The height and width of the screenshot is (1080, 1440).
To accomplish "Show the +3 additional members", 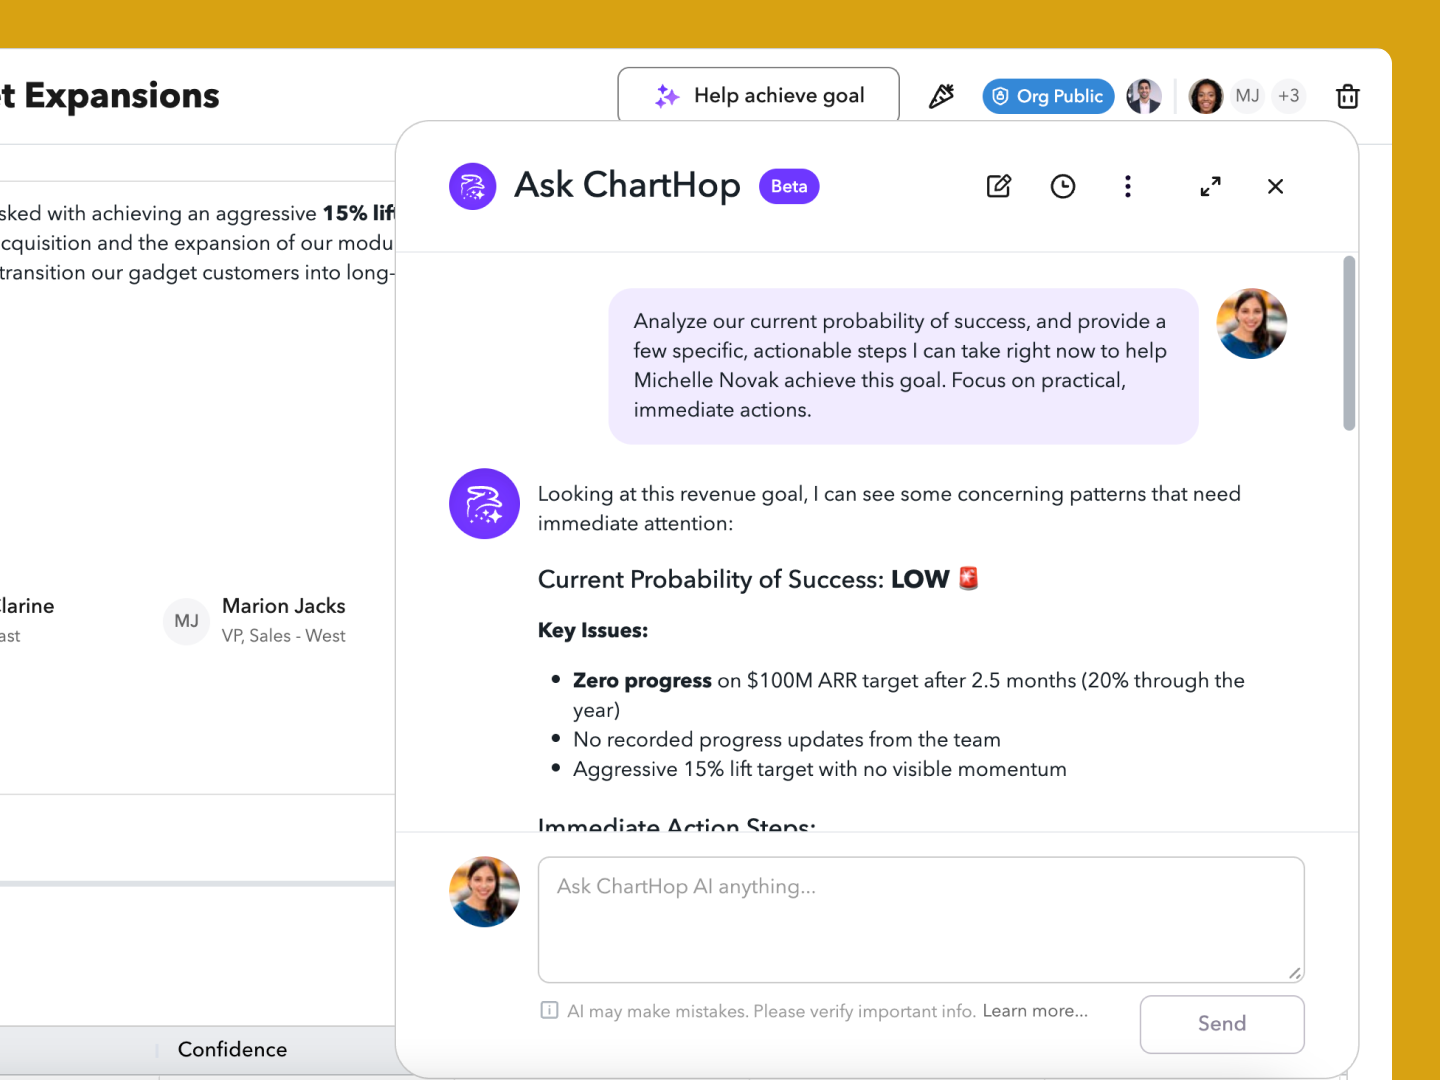I will coord(1288,96).
